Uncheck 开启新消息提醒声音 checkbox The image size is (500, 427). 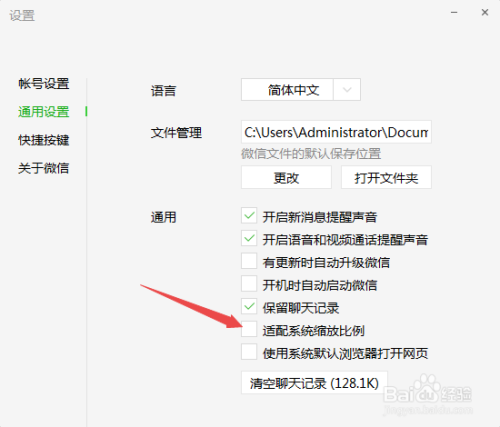pos(249,216)
